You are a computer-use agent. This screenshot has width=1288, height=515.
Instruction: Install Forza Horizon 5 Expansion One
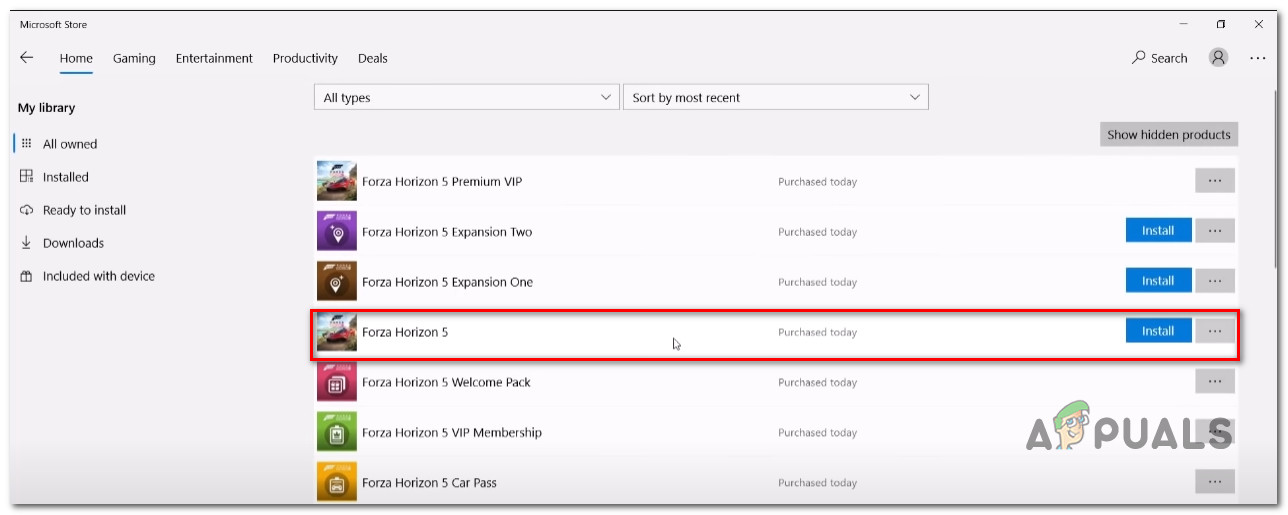[1158, 281]
